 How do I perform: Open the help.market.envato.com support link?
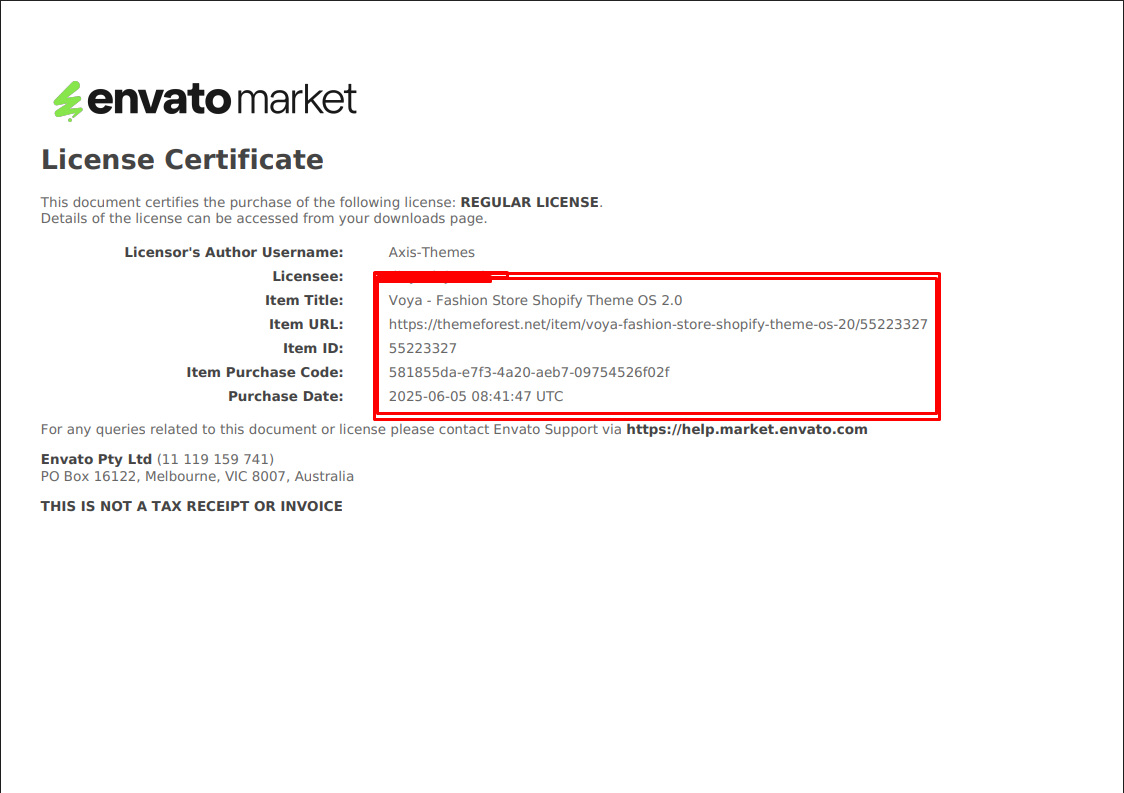746,429
